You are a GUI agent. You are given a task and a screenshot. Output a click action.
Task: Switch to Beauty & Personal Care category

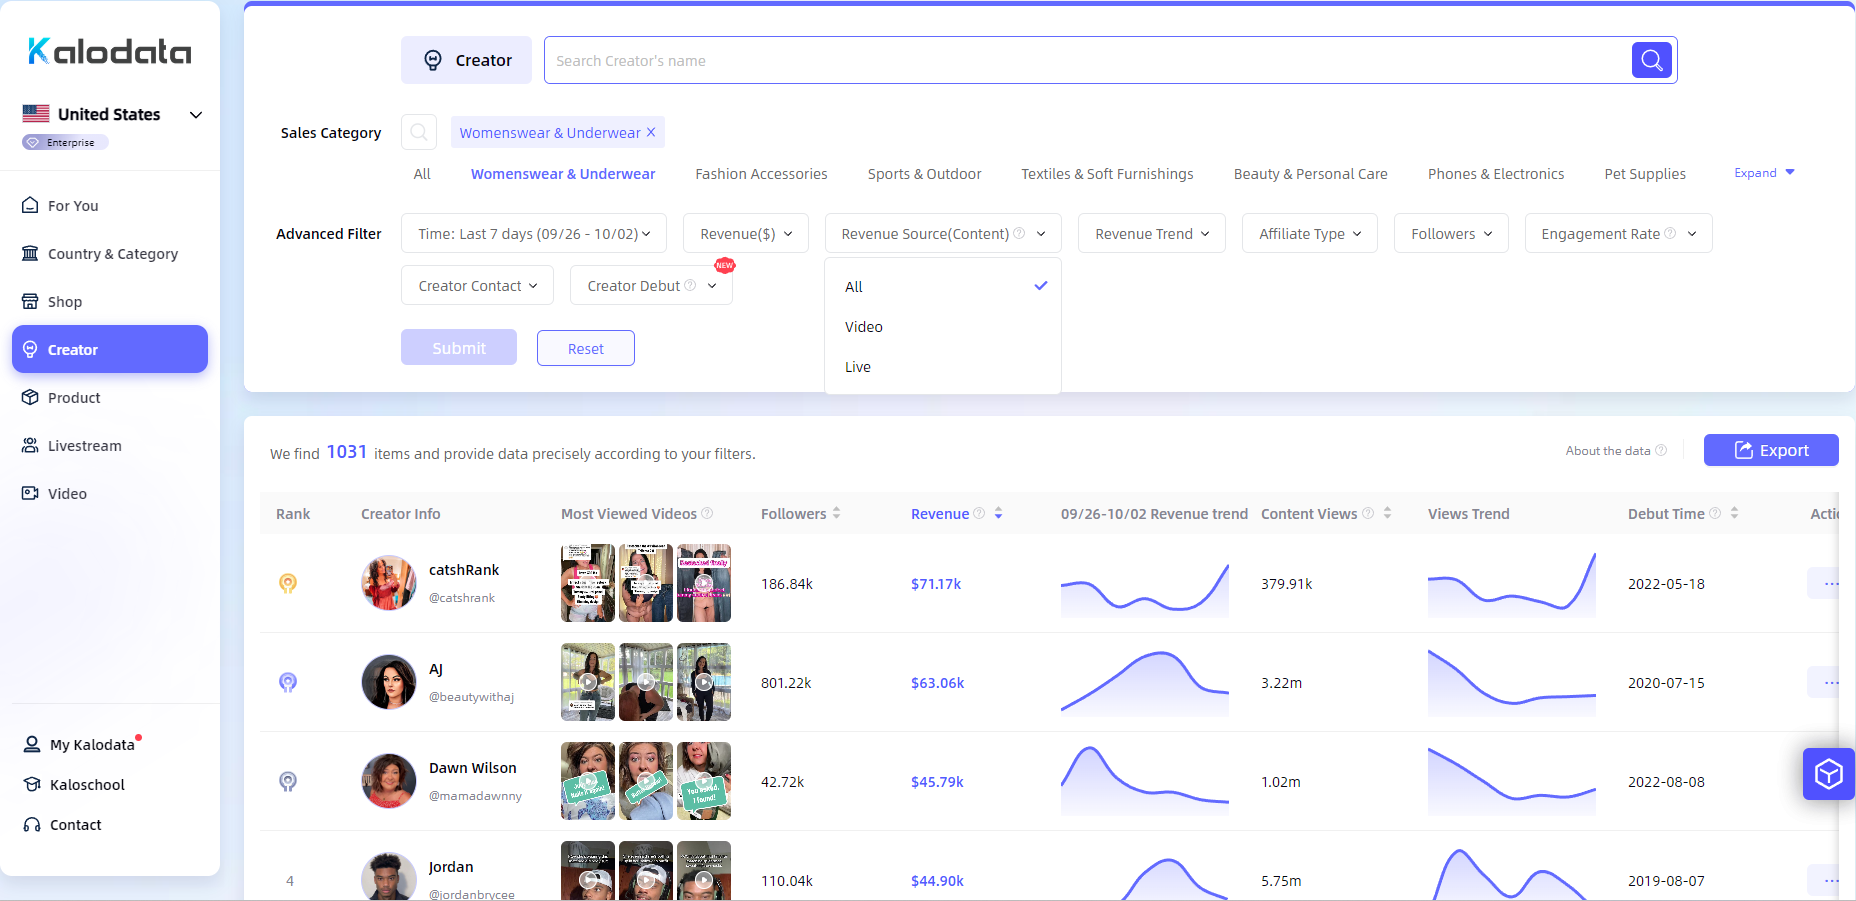[x=1310, y=174]
